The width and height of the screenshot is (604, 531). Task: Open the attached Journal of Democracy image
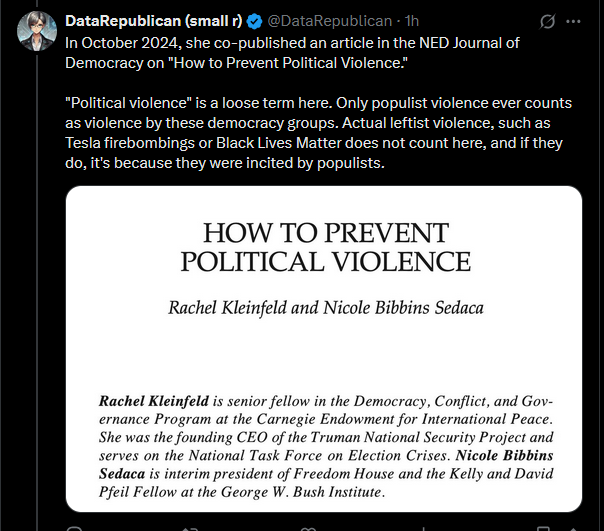pos(324,349)
